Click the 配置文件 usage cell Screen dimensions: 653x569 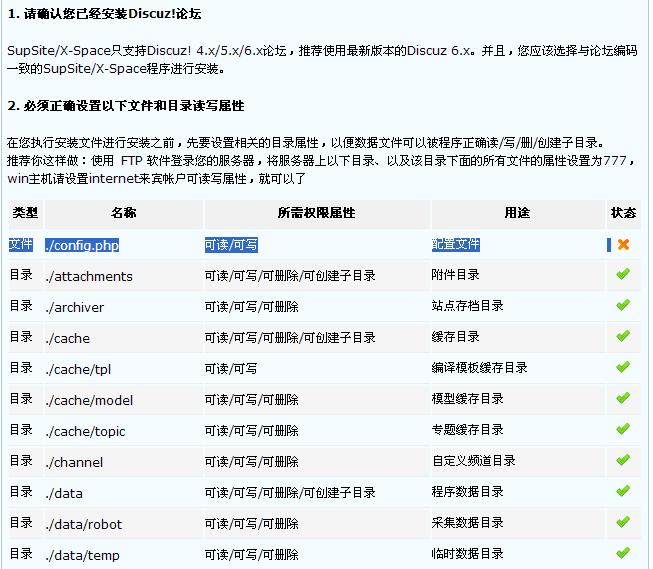(x=456, y=244)
